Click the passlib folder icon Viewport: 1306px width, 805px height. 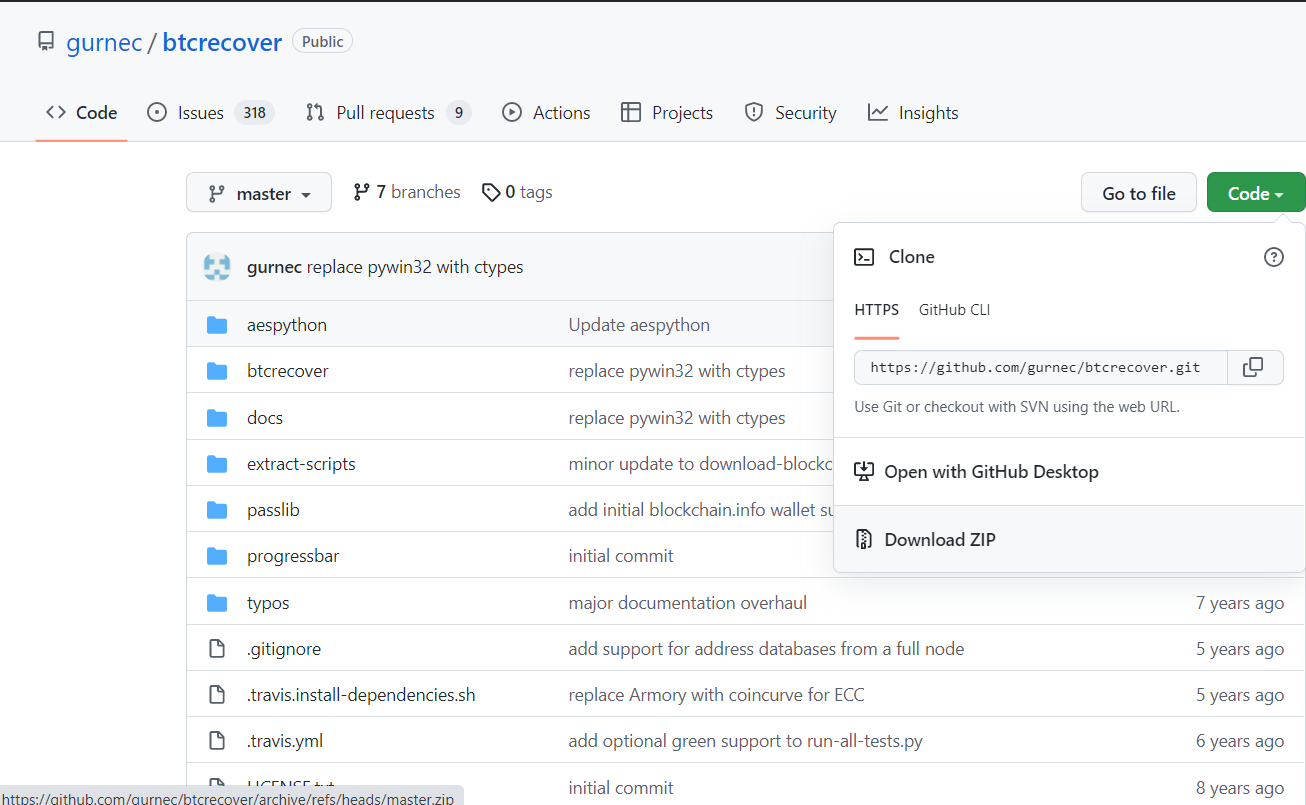coord(217,510)
